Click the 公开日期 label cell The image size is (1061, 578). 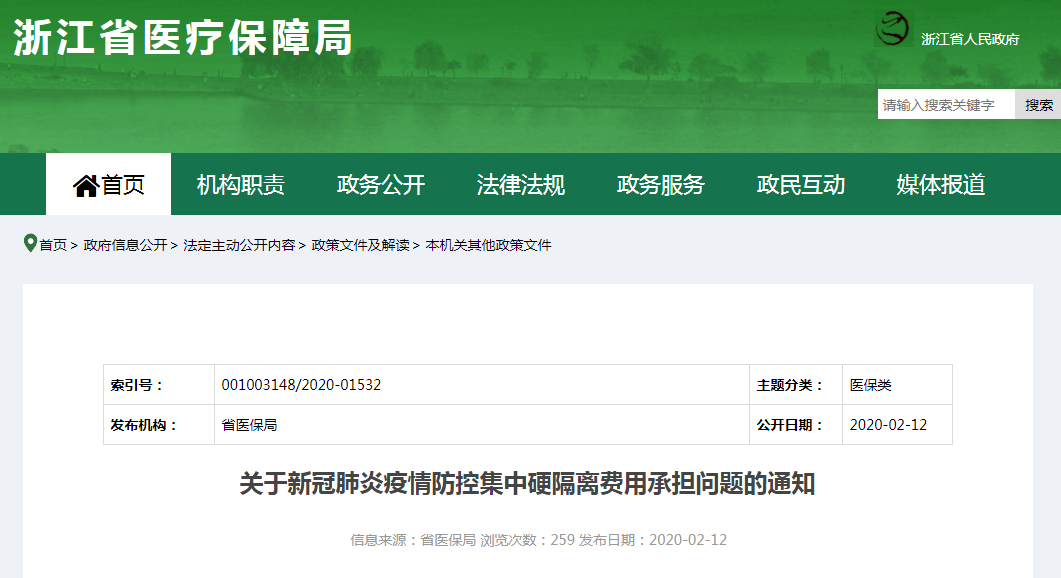click(796, 424)
